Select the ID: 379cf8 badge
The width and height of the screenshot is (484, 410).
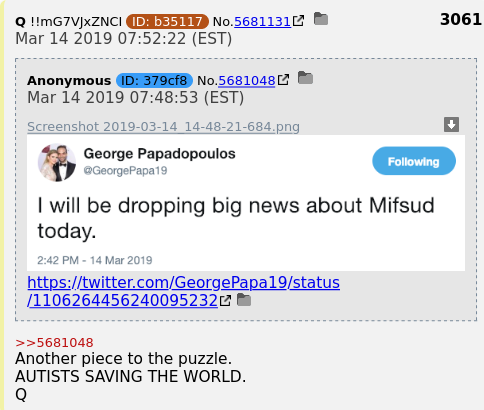154,80
